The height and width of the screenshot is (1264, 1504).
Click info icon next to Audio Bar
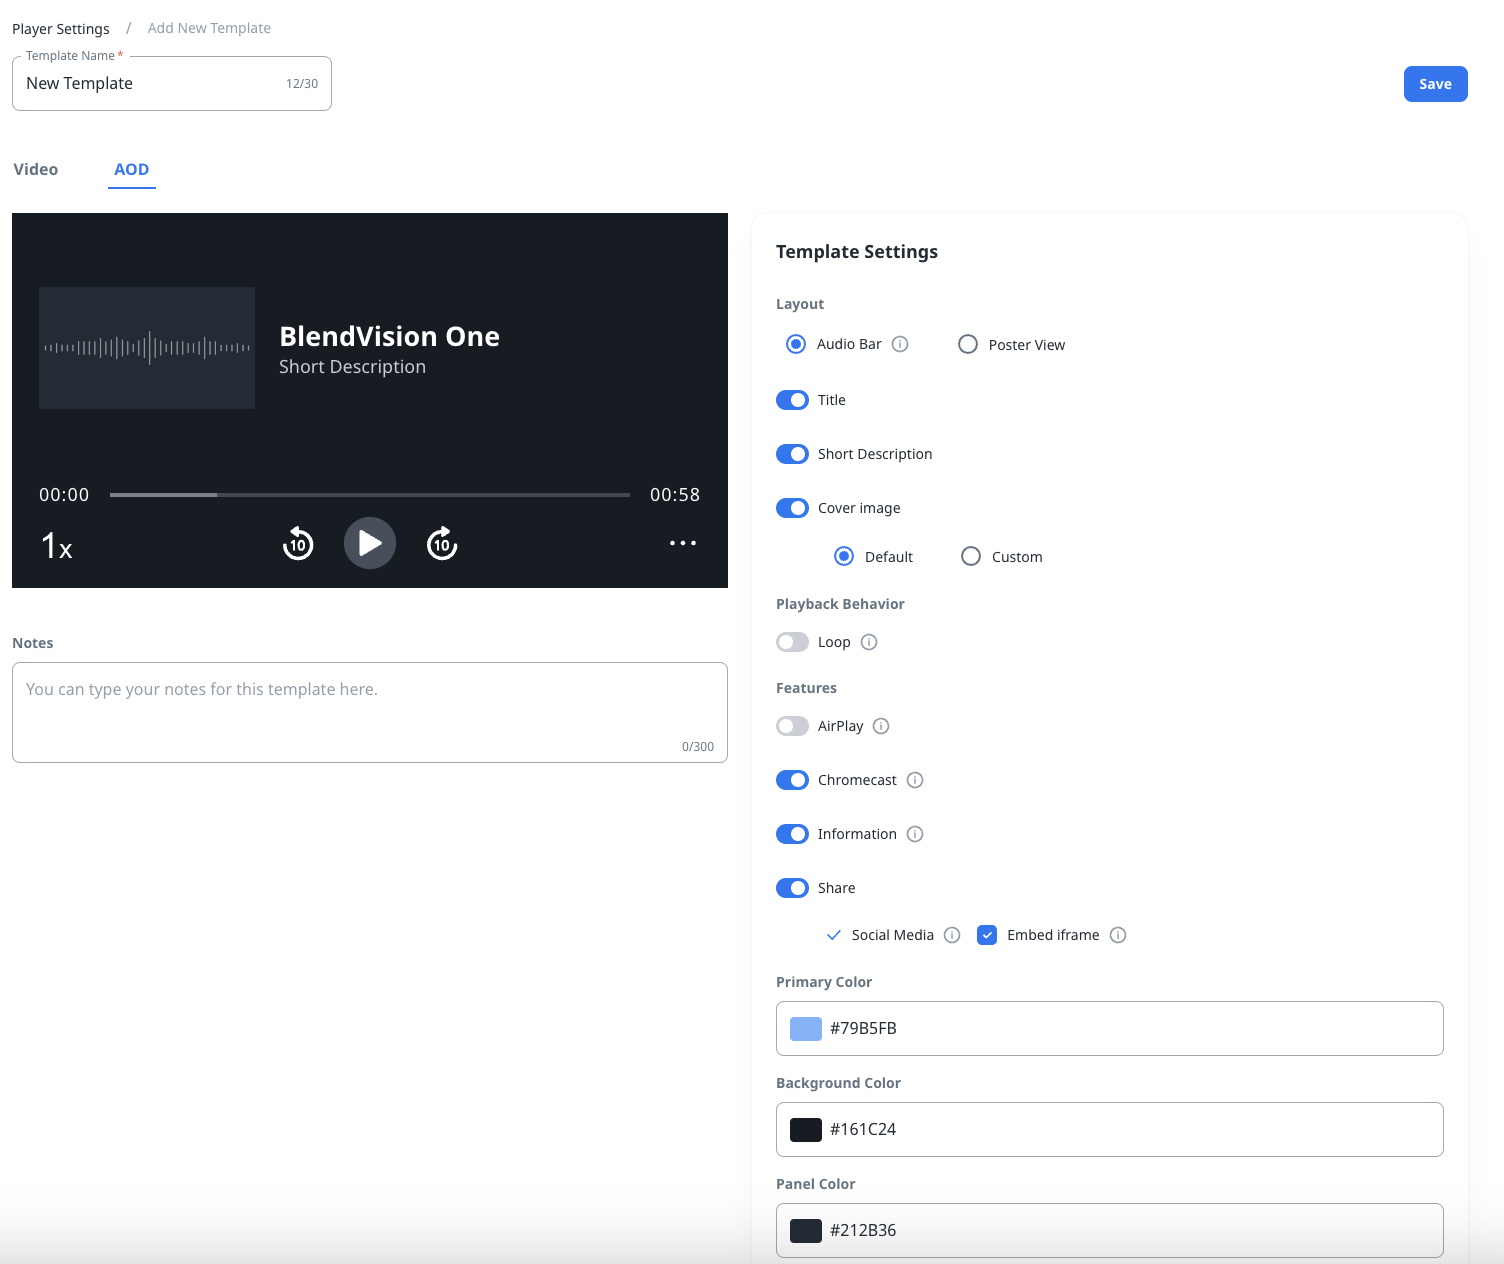pyautogui.click(x=900, y=344)
